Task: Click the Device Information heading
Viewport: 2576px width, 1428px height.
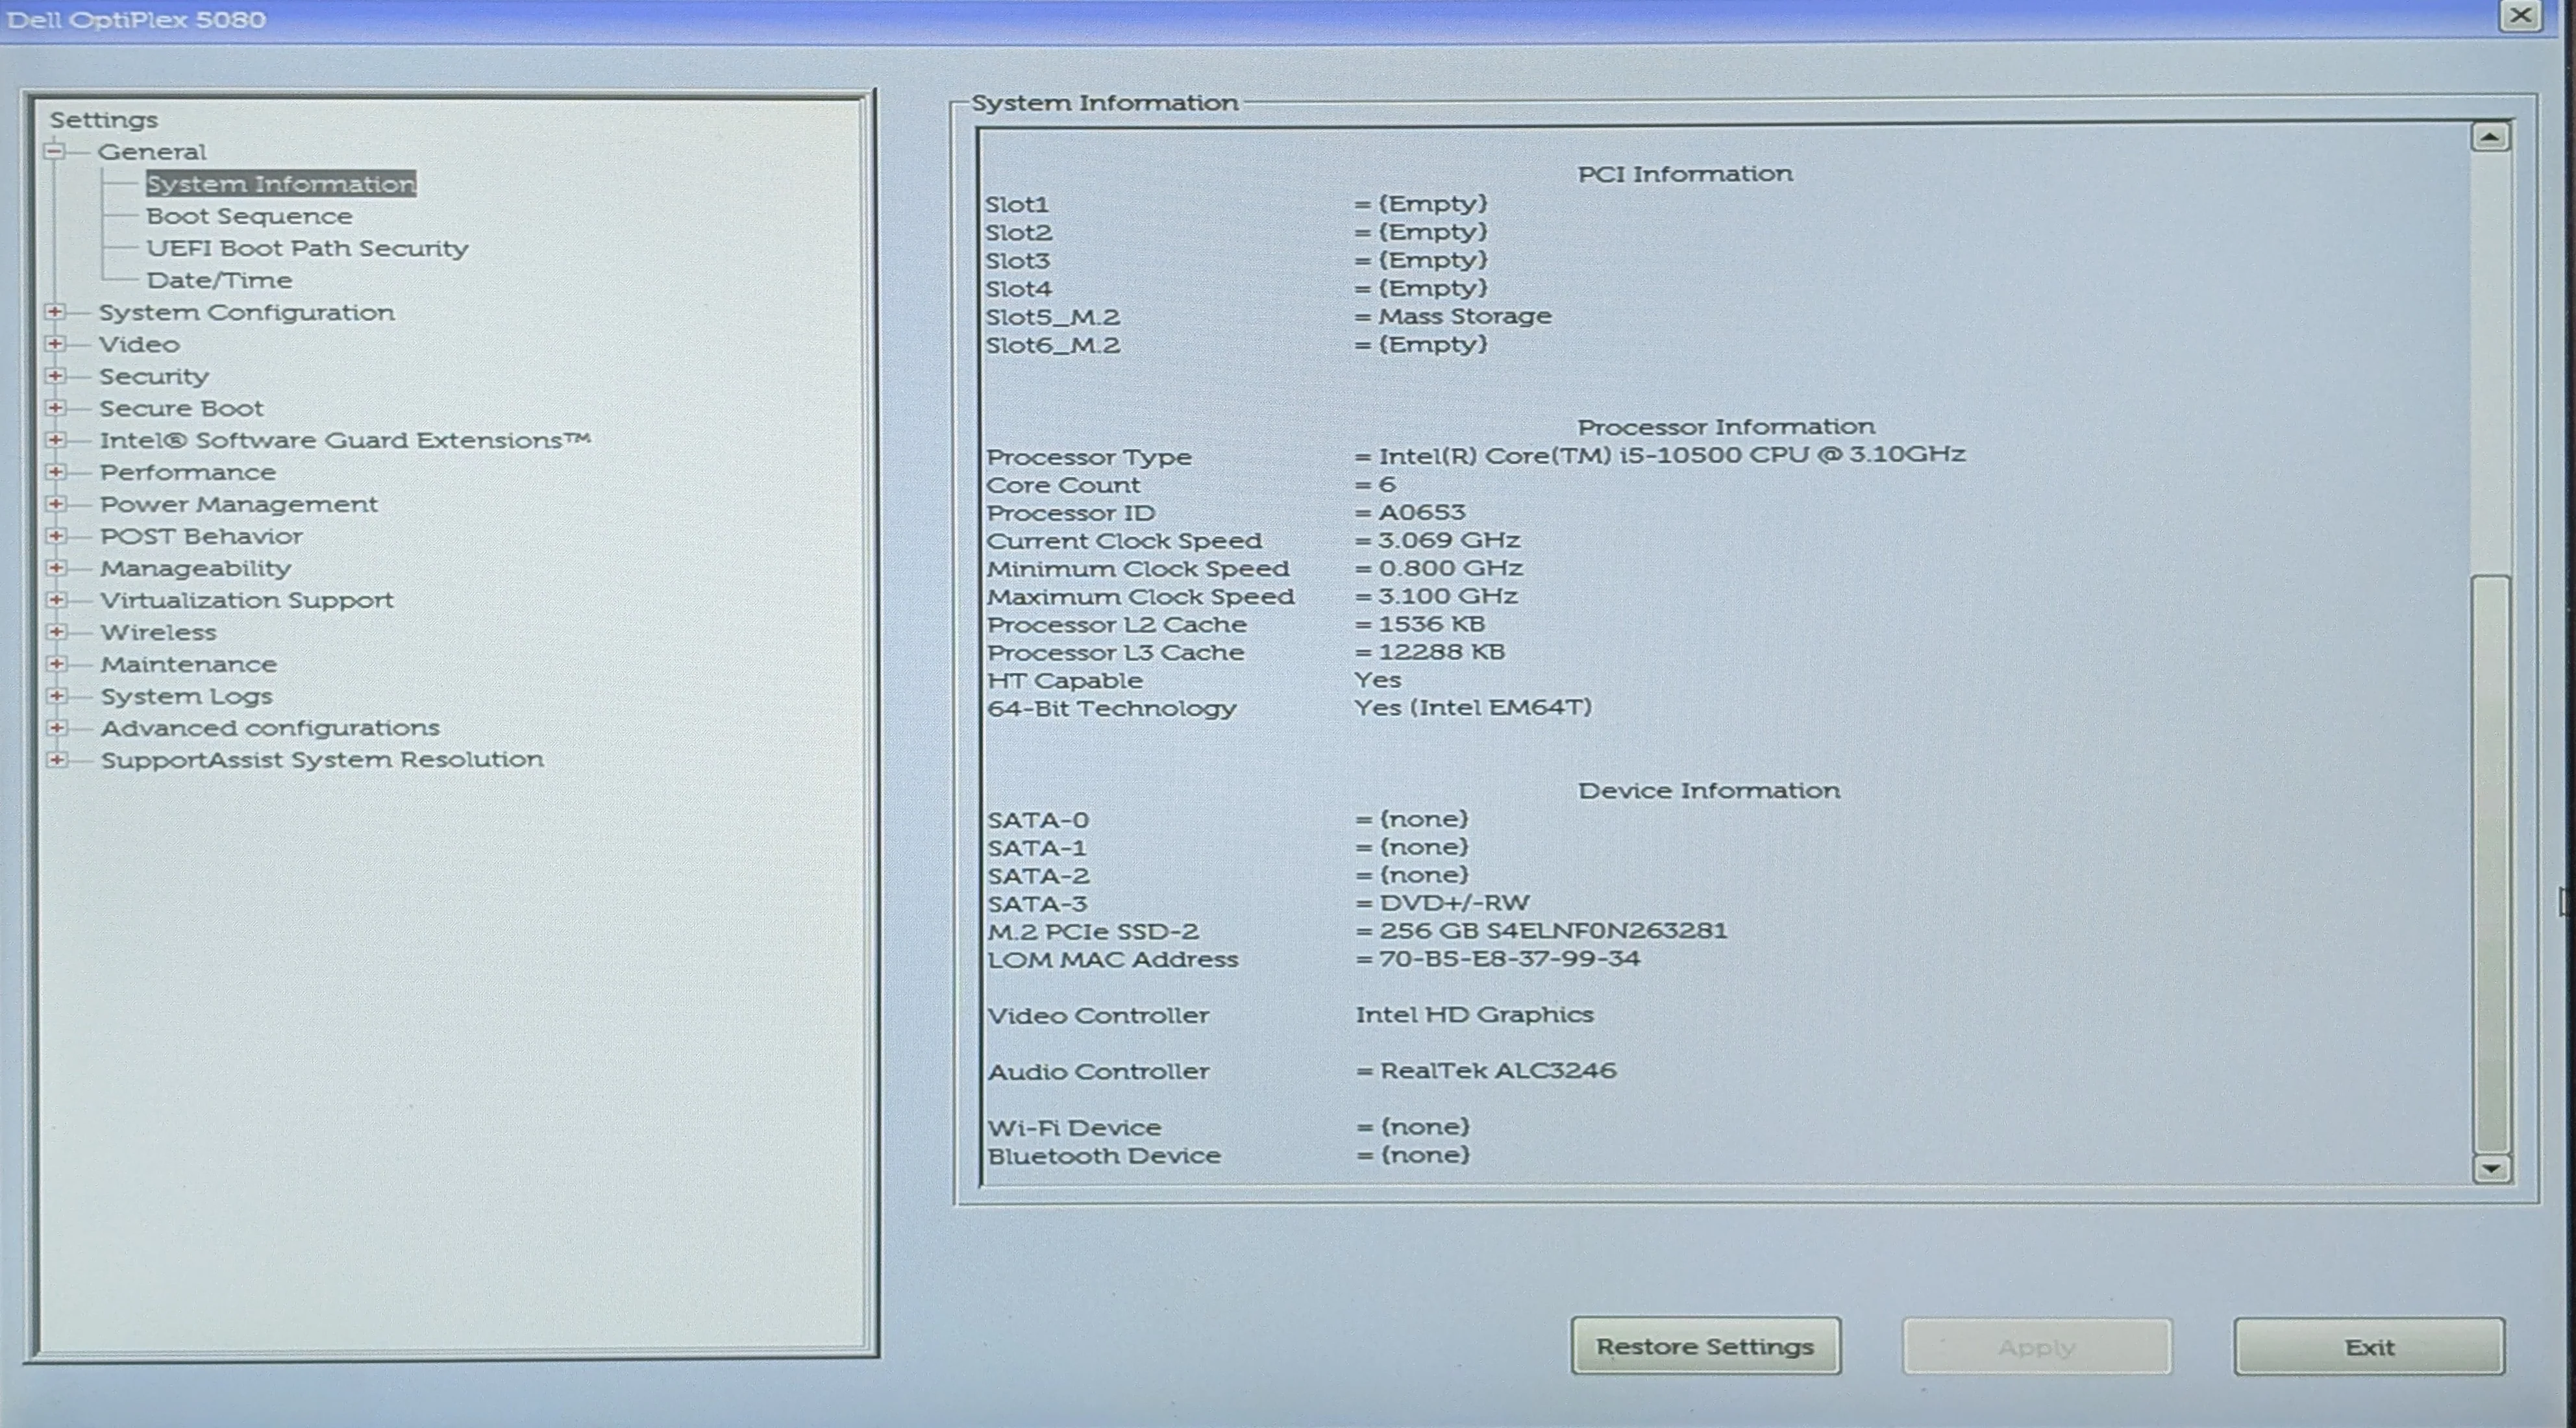Action: coord(1709,791)
